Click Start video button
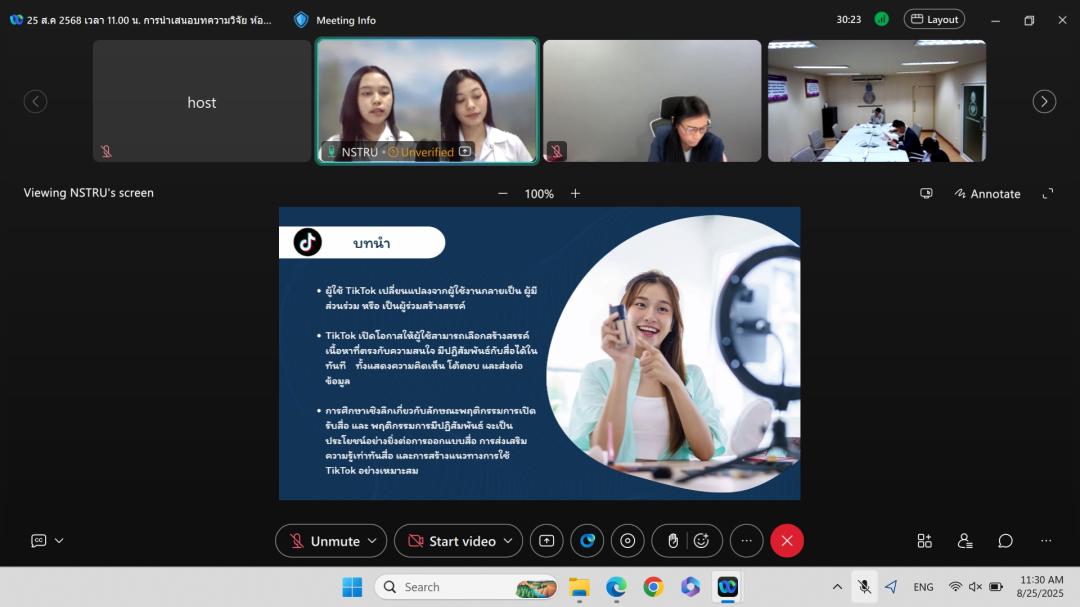This screenshot has width=1080, height=607. coord(452,541)
